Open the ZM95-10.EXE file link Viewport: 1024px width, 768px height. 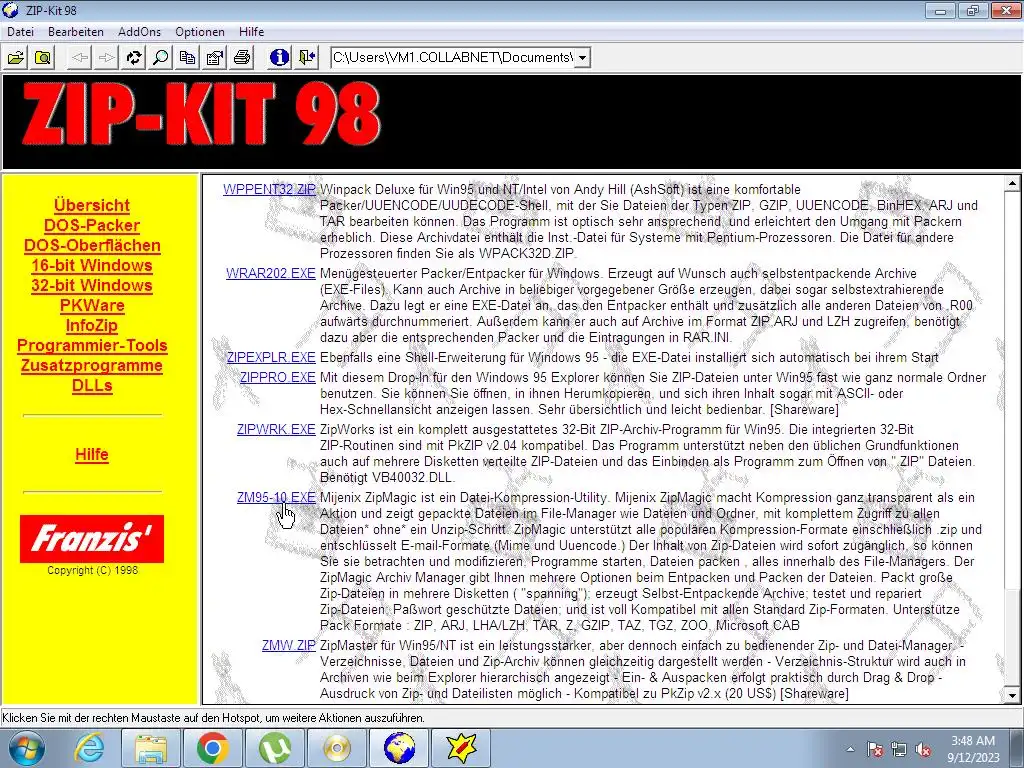click(276, 498)
